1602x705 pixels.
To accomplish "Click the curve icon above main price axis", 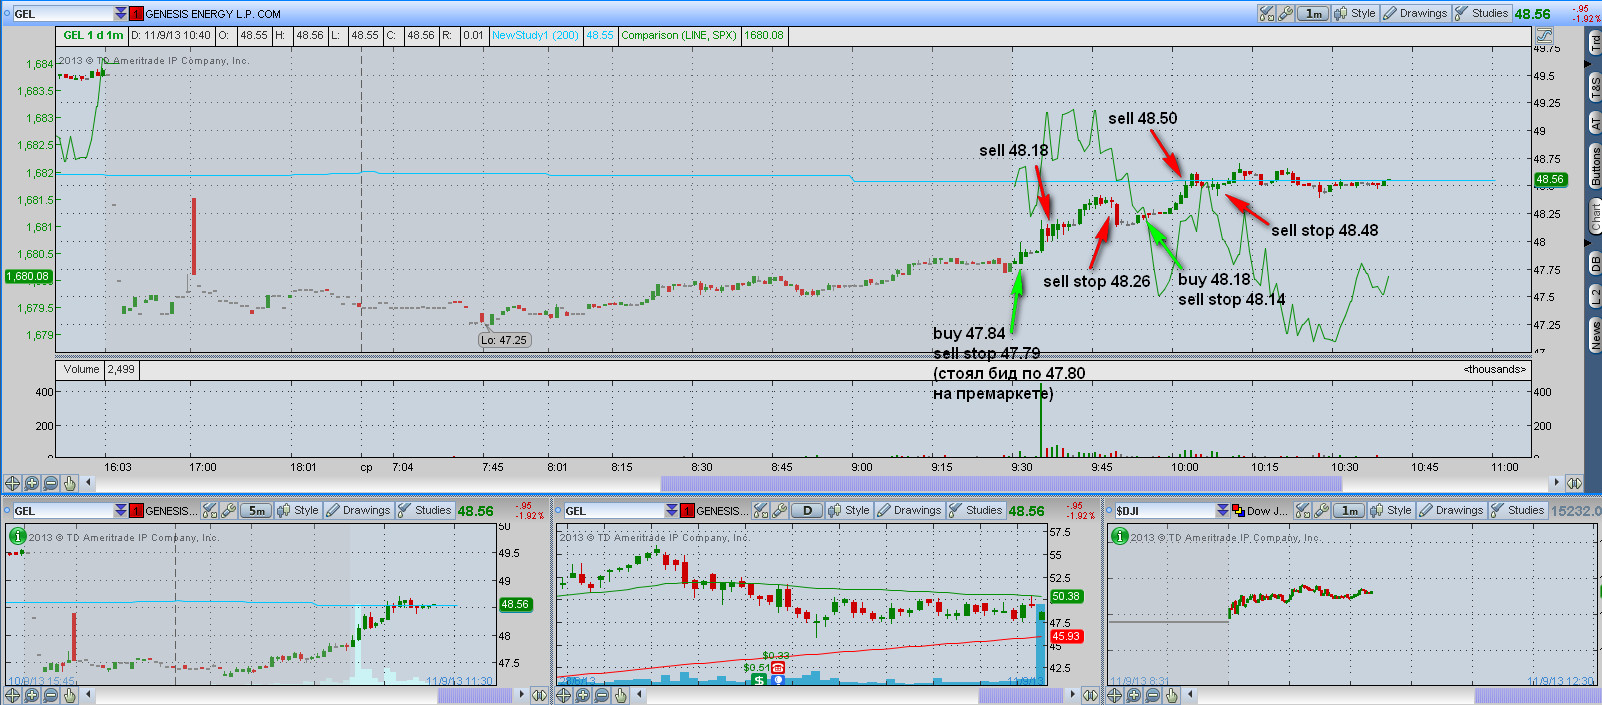I will click(x=1544, y=35).
